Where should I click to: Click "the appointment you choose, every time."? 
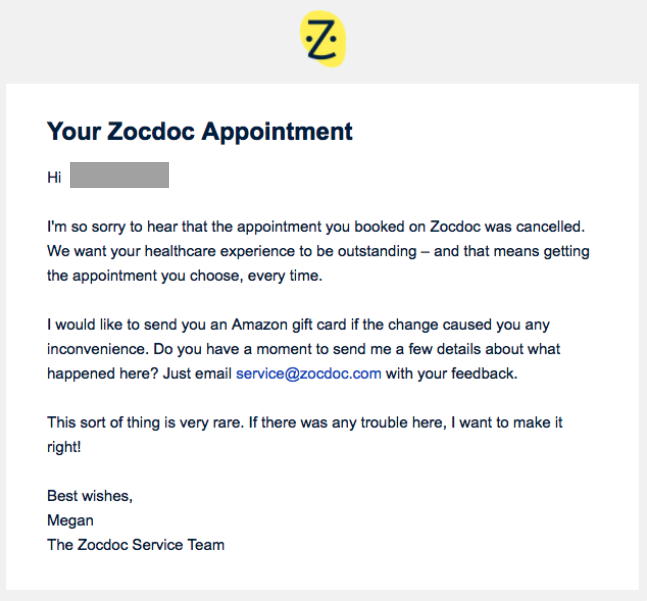[184, 276]
